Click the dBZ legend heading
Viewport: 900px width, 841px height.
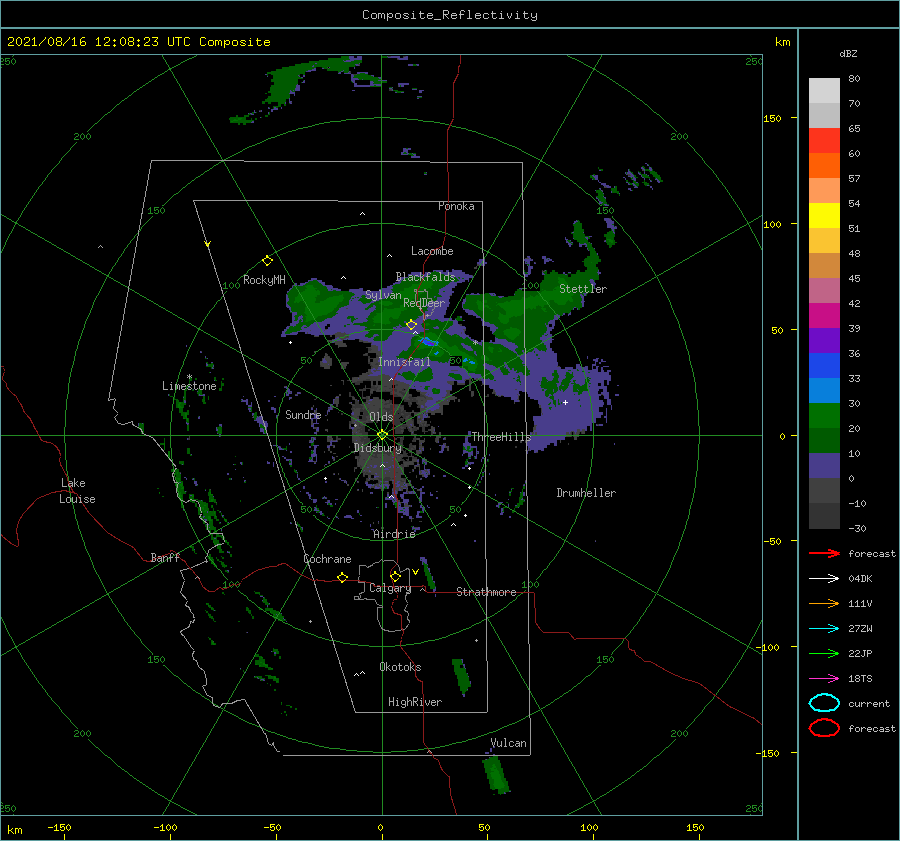[x=848, y=53]
